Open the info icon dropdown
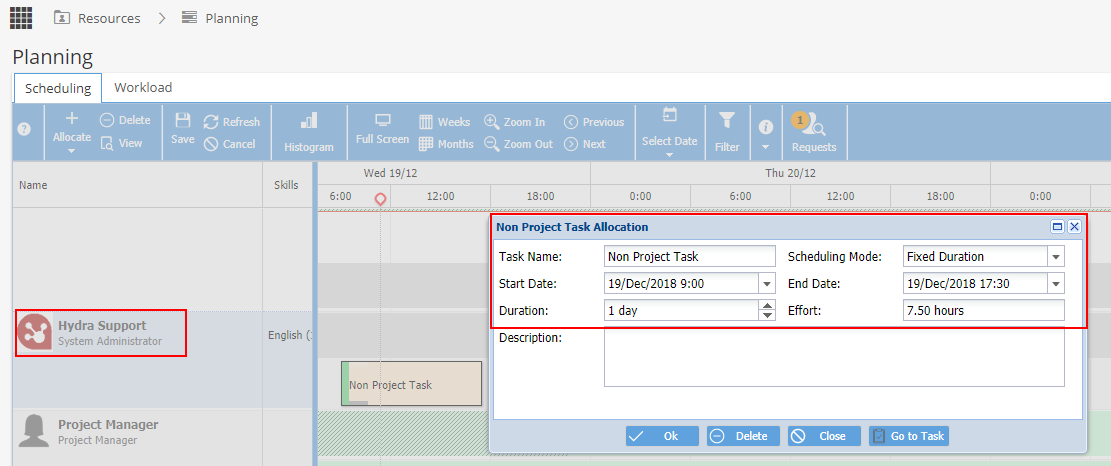The image size is (1111, 466). 765,135
